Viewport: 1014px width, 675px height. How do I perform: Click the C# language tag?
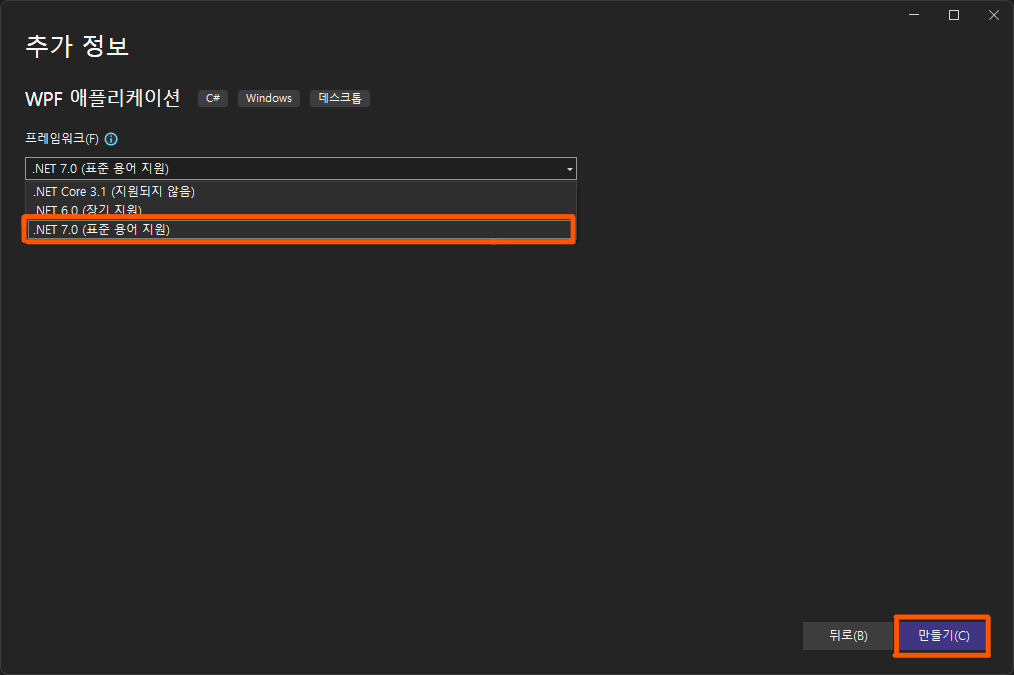pos(213,98)
